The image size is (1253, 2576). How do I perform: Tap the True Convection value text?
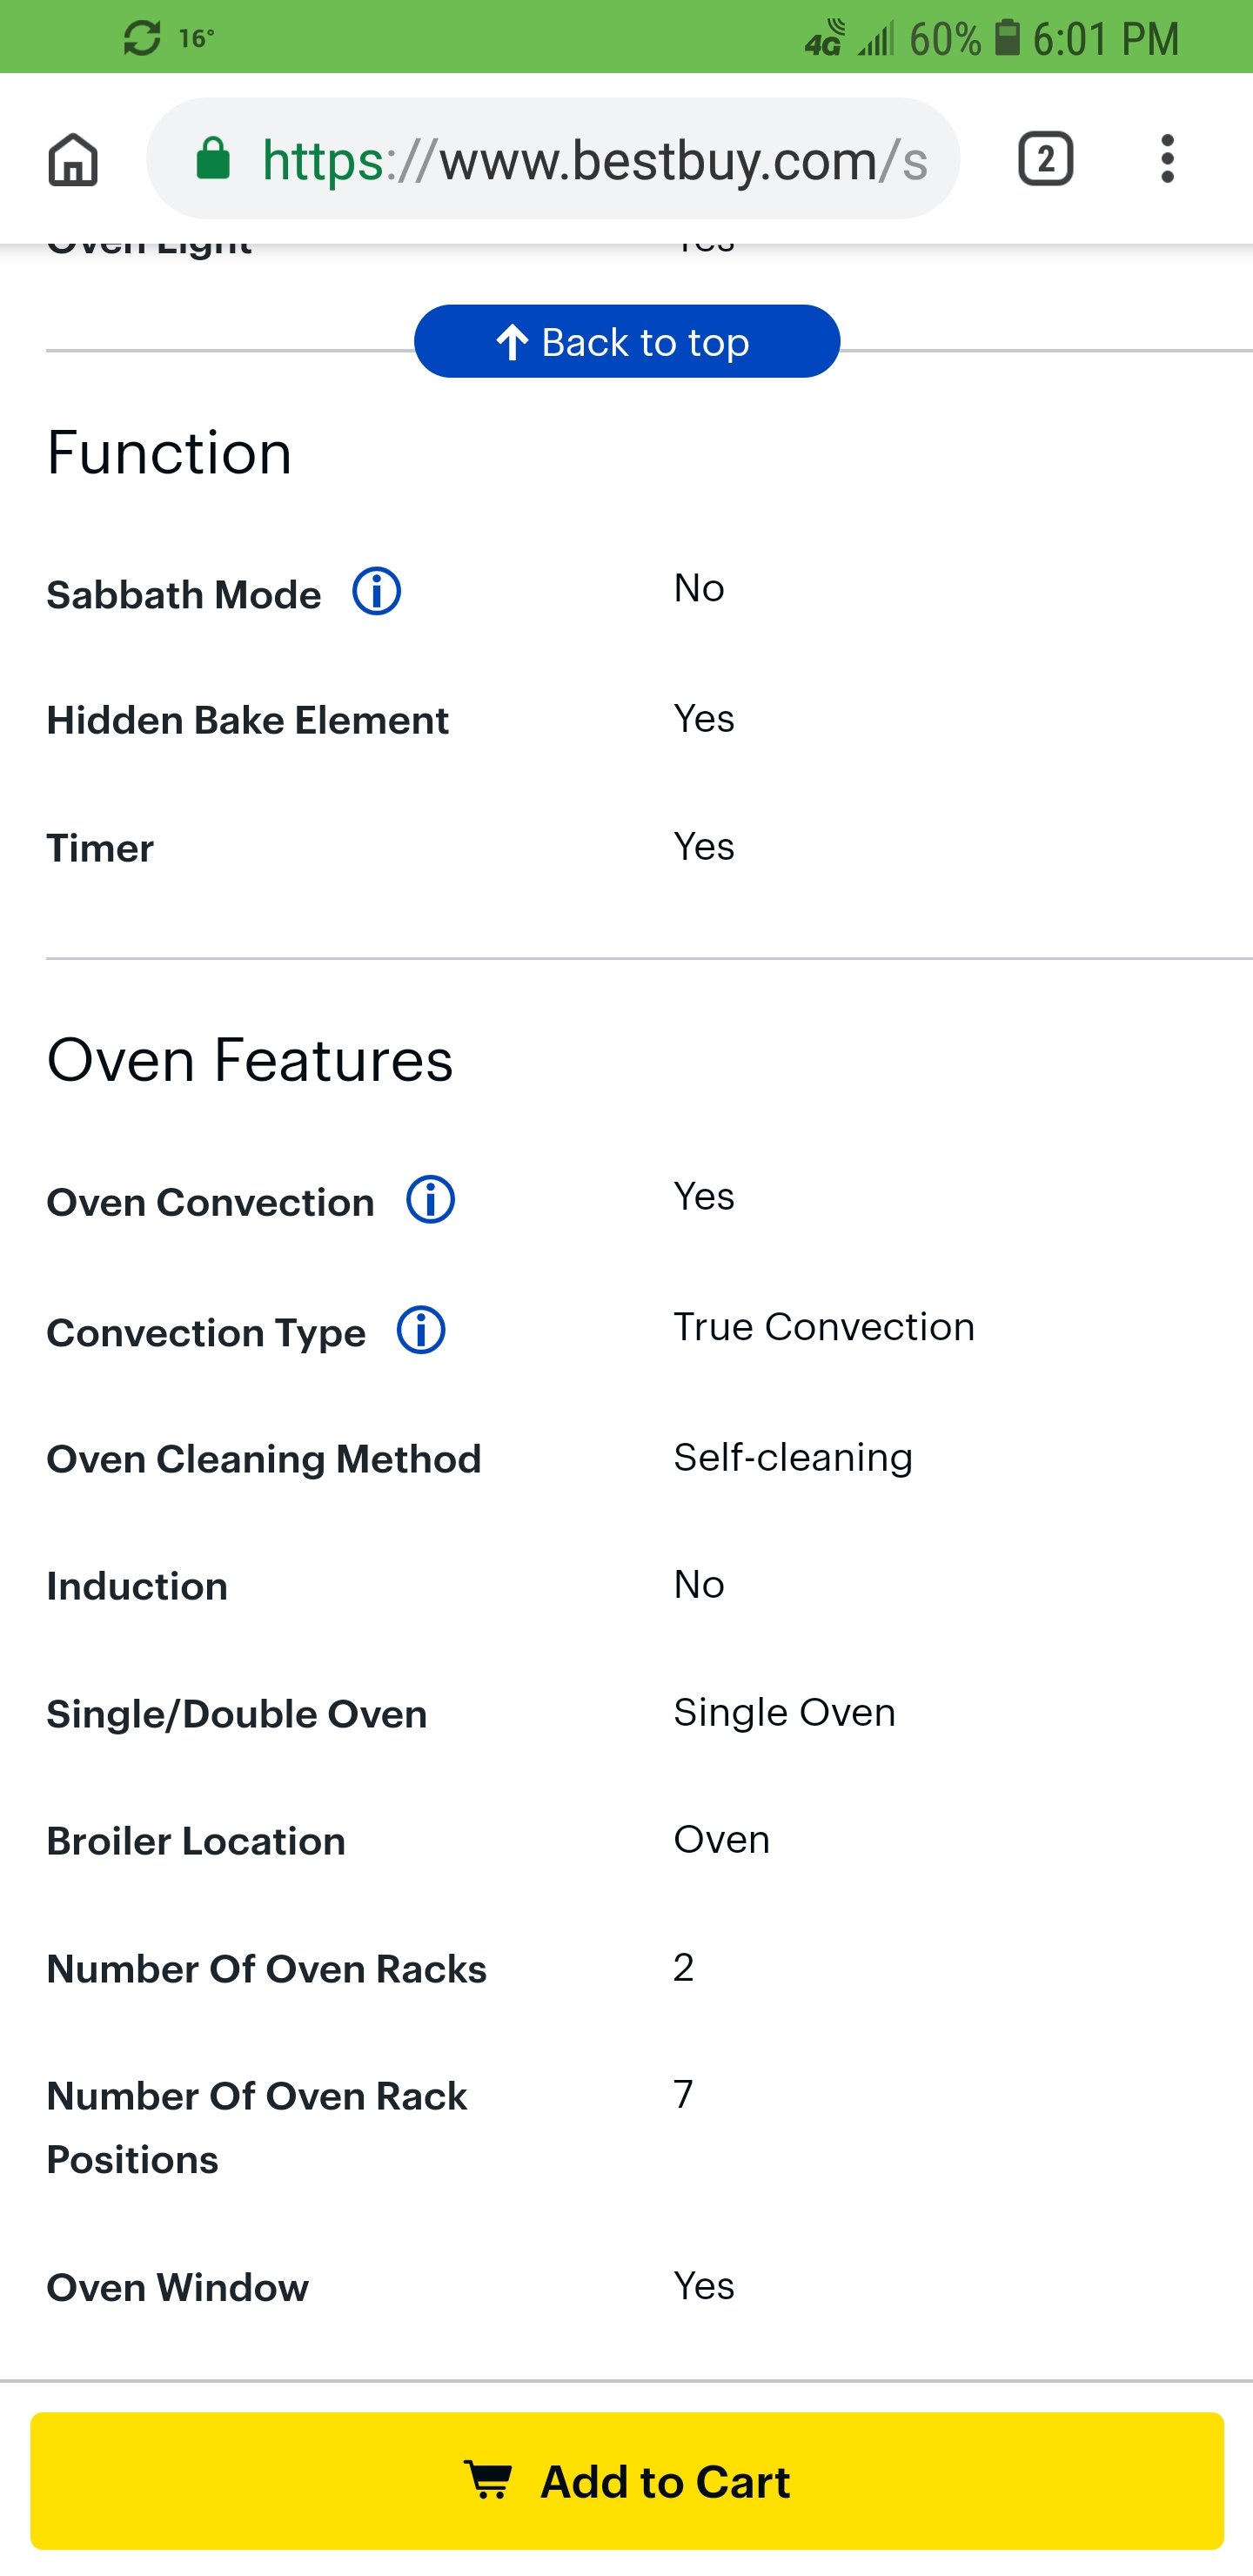tap(824, 1327)
